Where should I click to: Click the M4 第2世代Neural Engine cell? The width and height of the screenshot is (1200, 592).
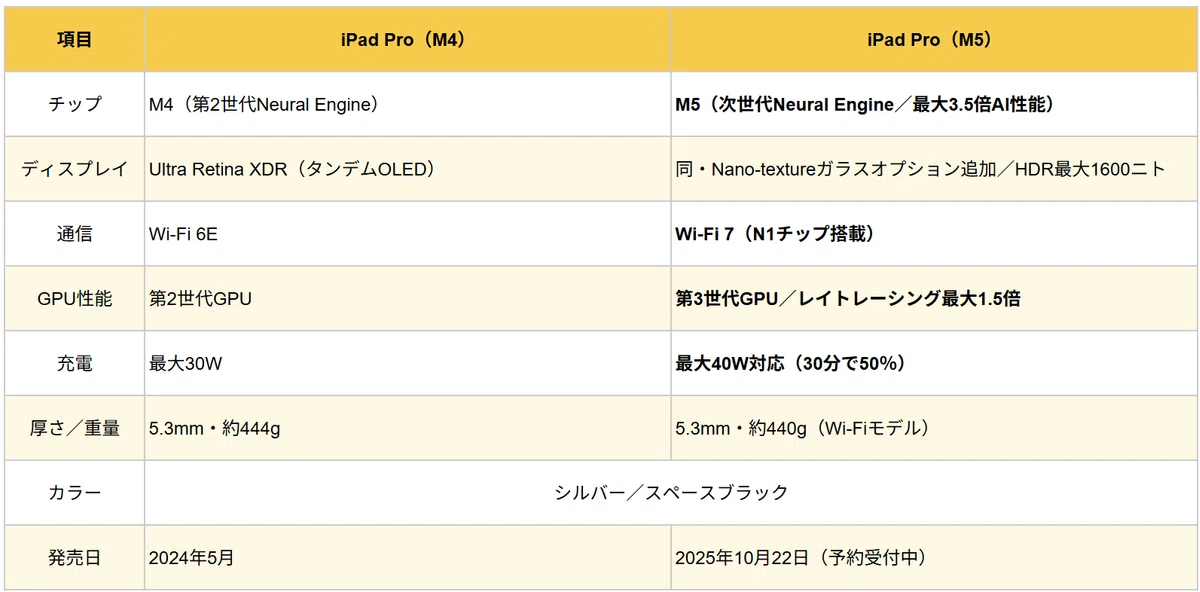click(x=408, y=104)
